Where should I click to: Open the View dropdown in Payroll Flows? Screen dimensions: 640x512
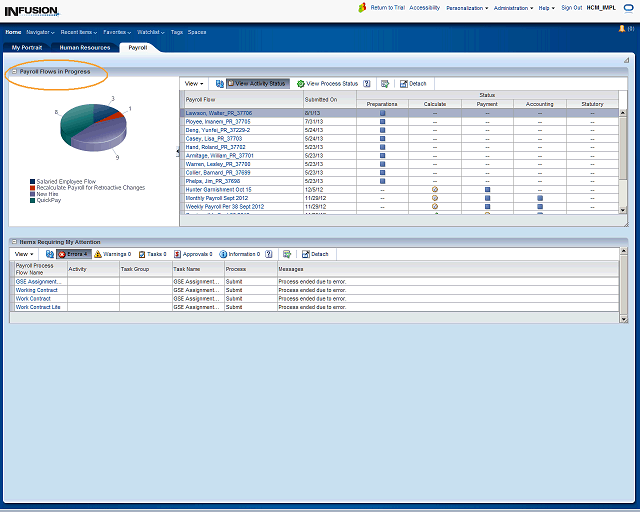194,84
